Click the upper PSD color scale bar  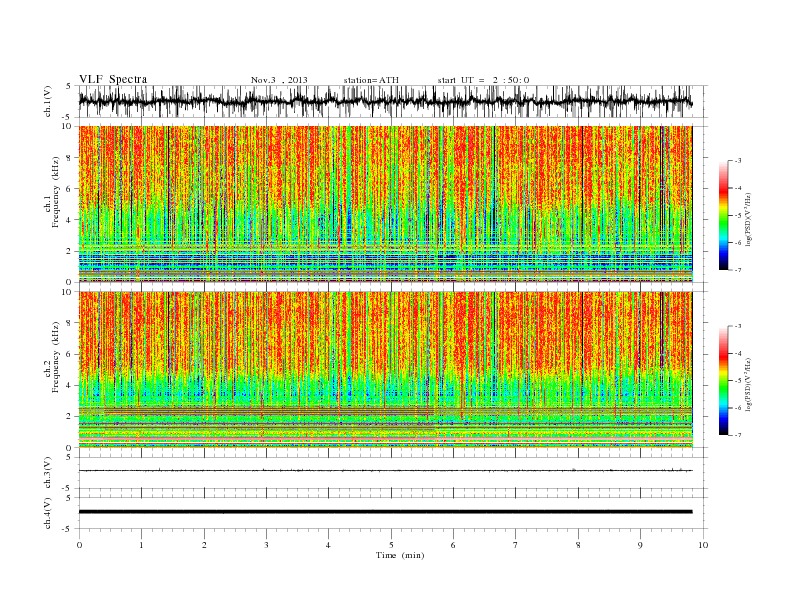click(724, 215)
